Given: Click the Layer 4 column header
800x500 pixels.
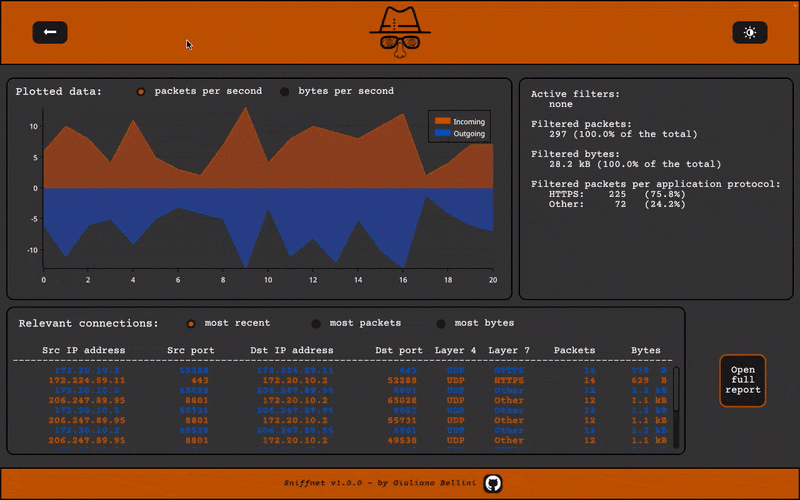Looking at the screenshot, I should (455, 351).
